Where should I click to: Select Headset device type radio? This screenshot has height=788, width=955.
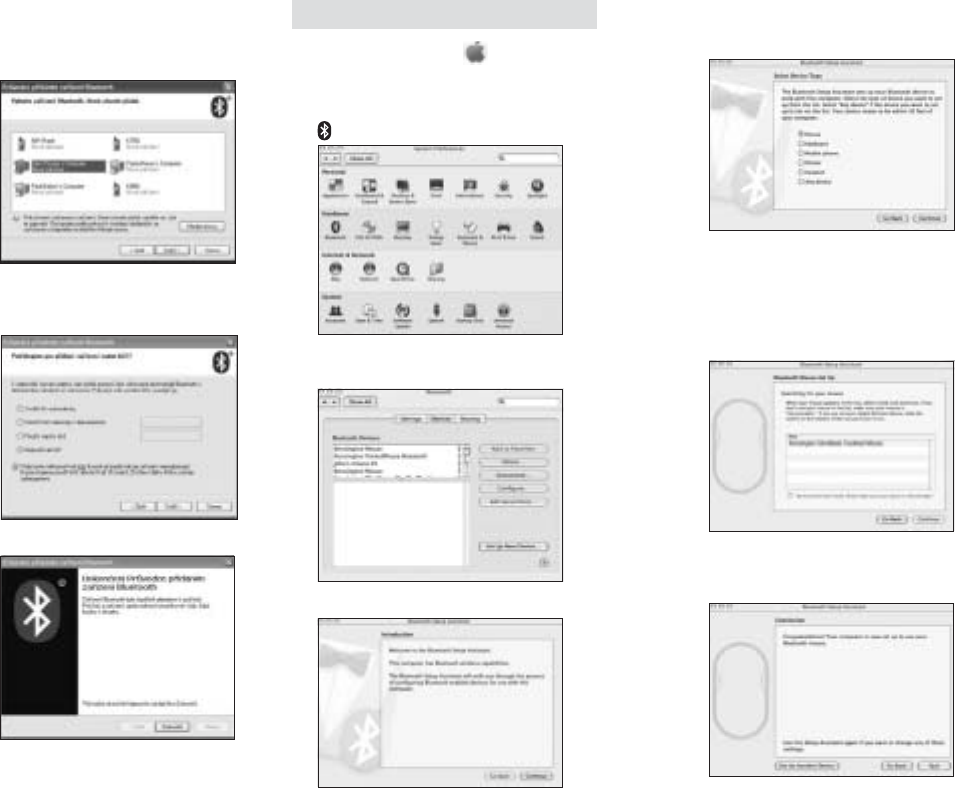(801, 172)
